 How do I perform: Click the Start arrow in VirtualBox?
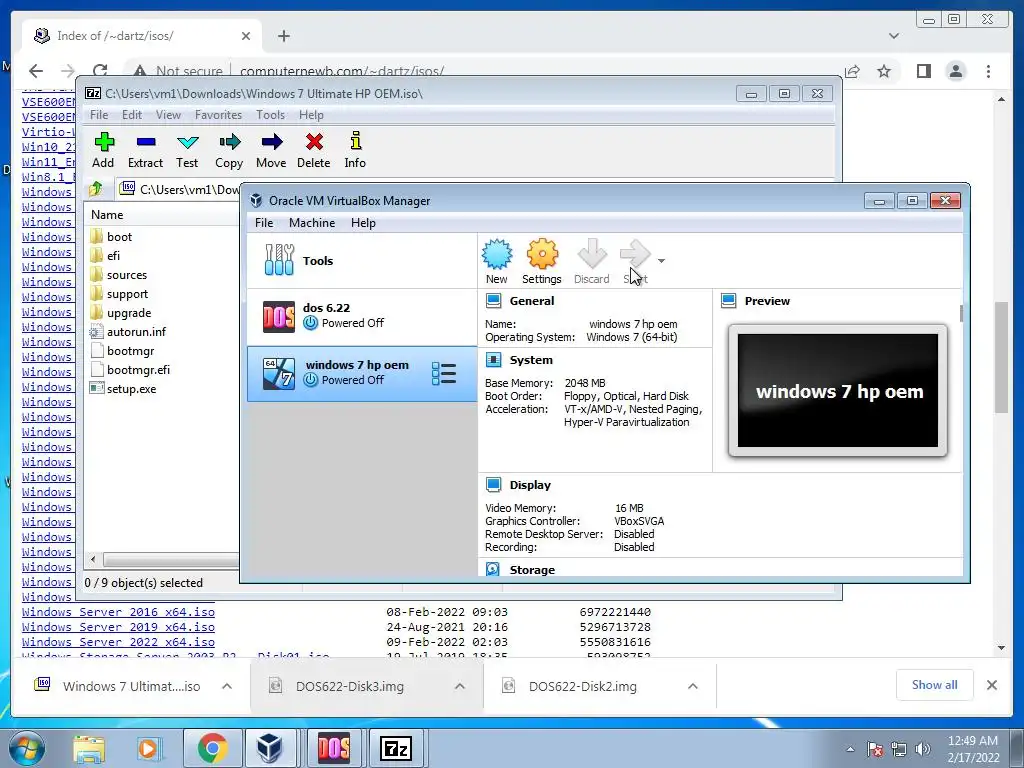[x=635, y=255]
